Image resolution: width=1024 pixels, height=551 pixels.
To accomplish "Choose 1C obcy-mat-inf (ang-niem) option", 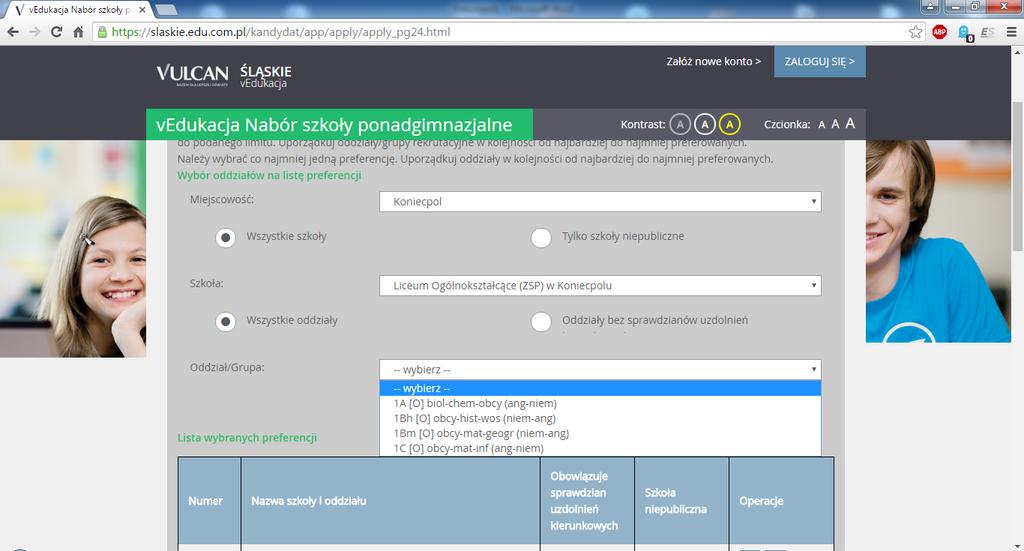I will click(x=600, y=449).
